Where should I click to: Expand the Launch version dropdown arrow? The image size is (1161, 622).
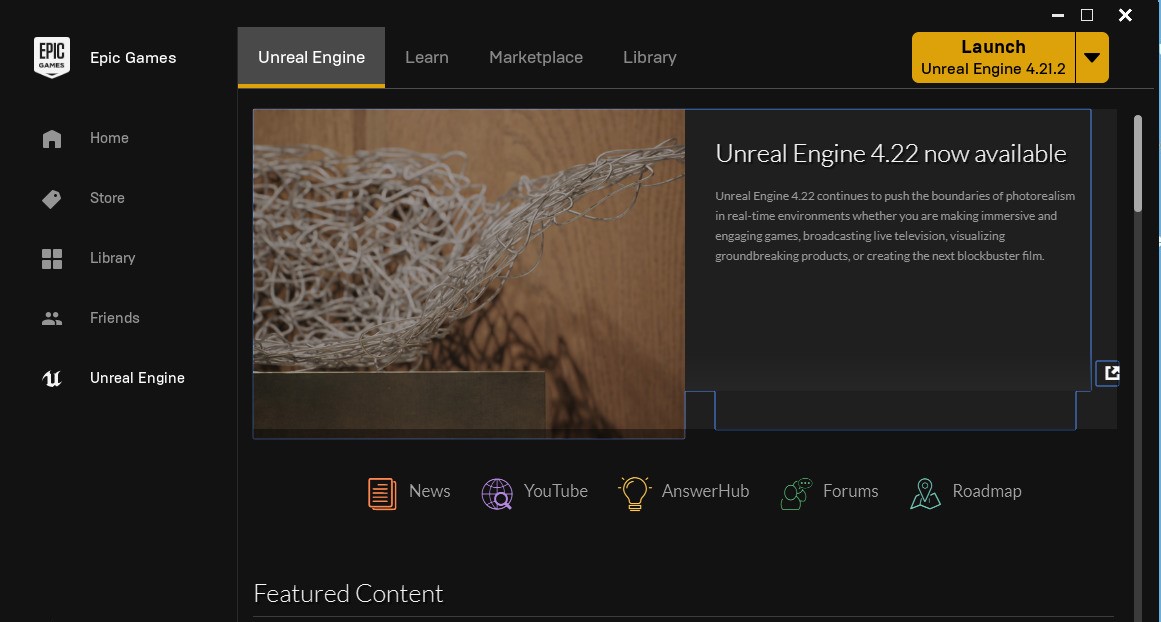point(1093,57)
